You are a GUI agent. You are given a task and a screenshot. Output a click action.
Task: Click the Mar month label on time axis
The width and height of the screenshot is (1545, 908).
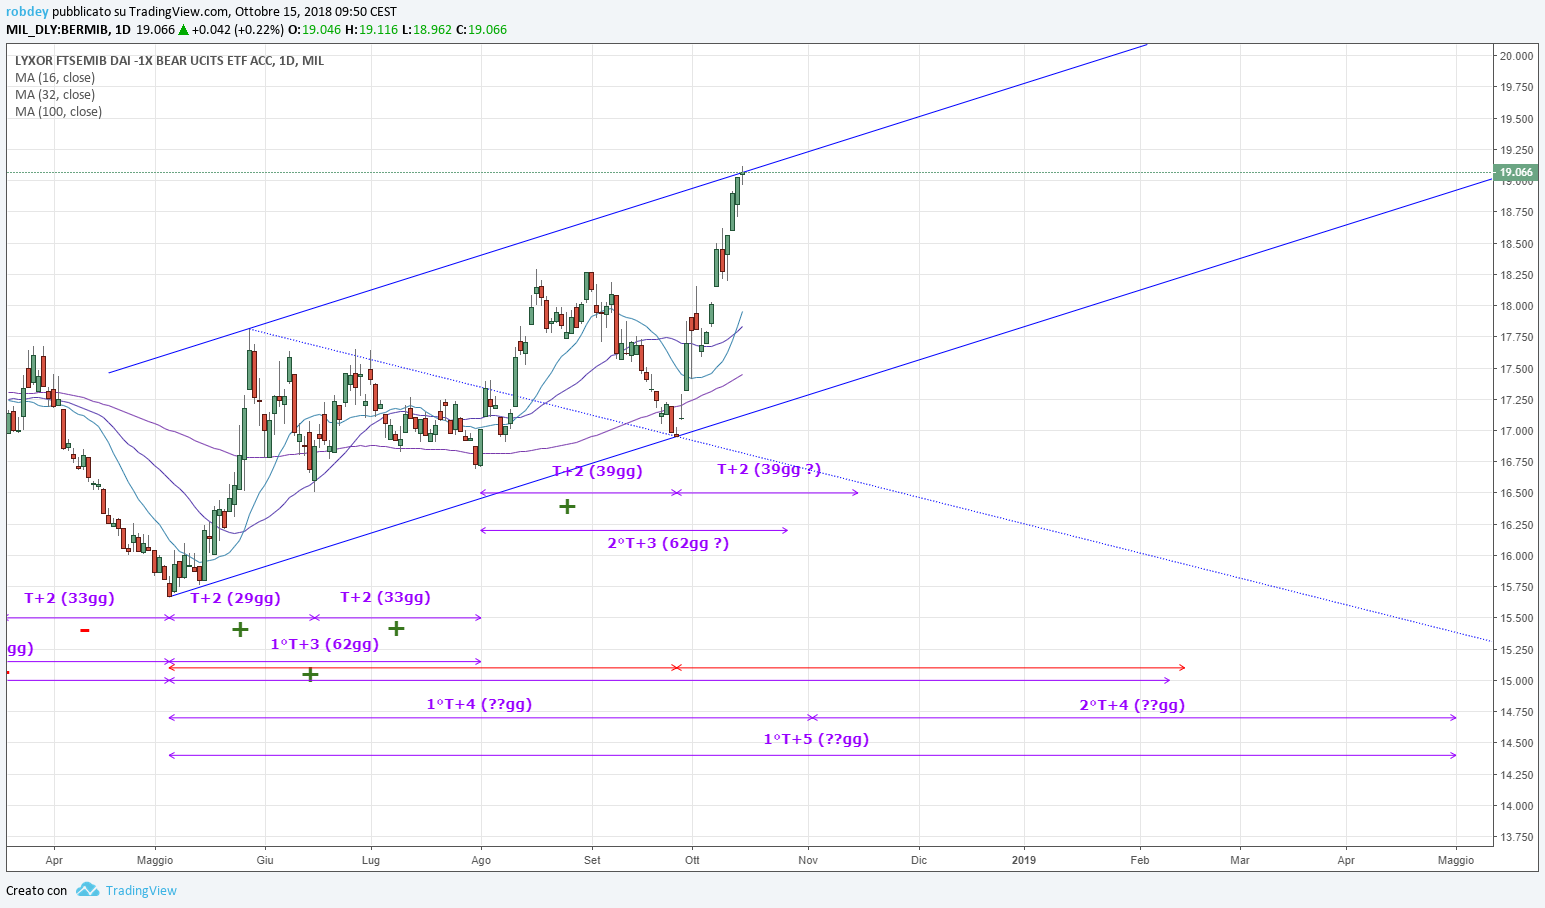coord(1240,860)
